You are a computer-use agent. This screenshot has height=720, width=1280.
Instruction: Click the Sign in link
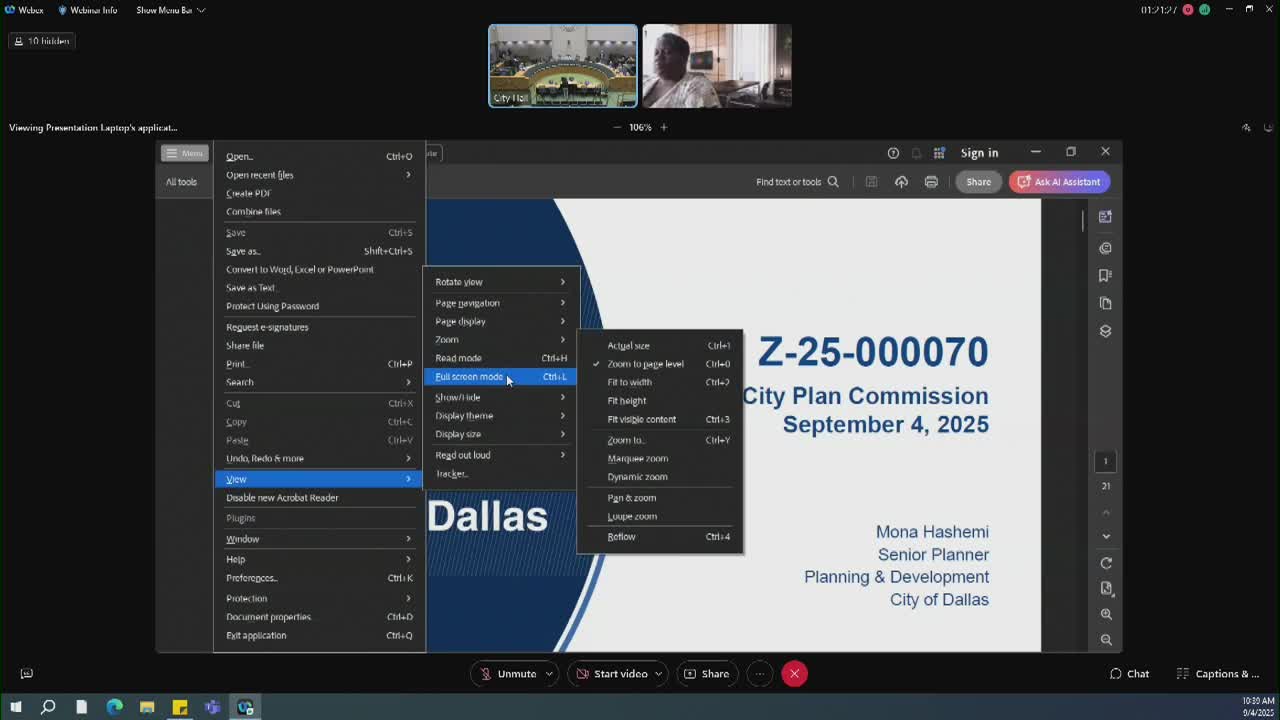(979, 153)
